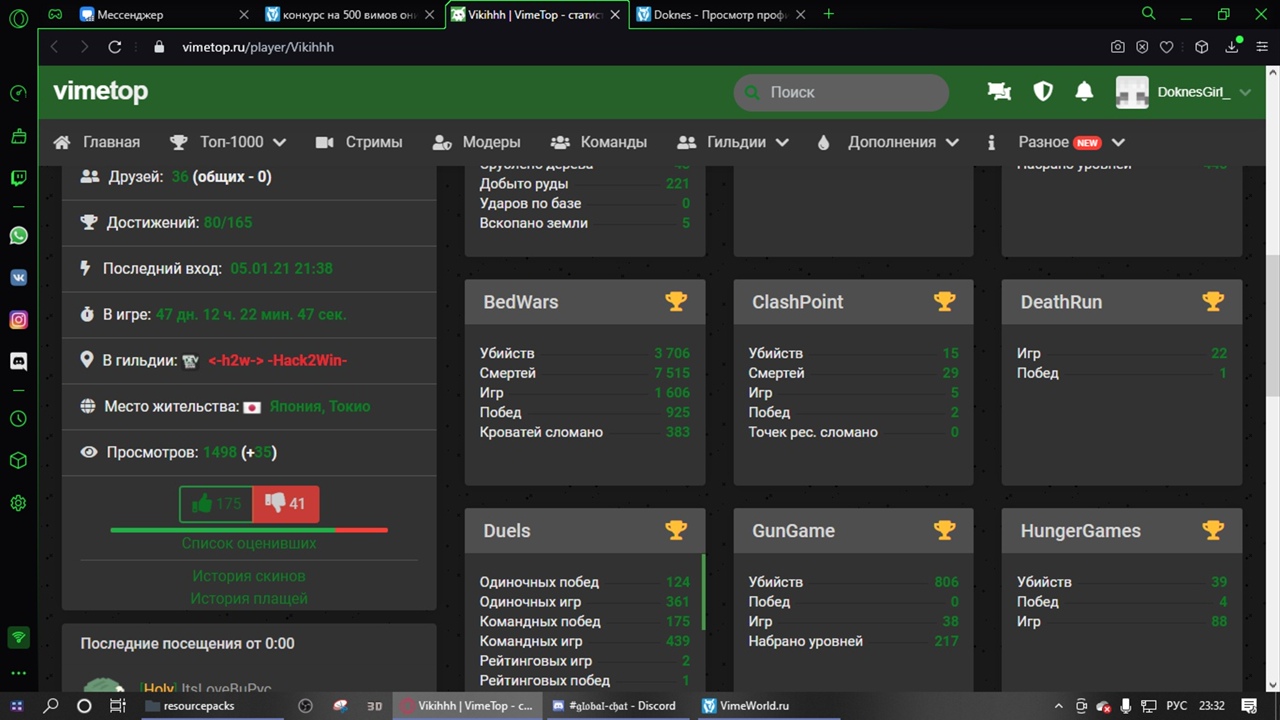Open extensions cube icon in sidebar
The height and width of the screenshot is (720, 1280).
[x=18, y=461]
